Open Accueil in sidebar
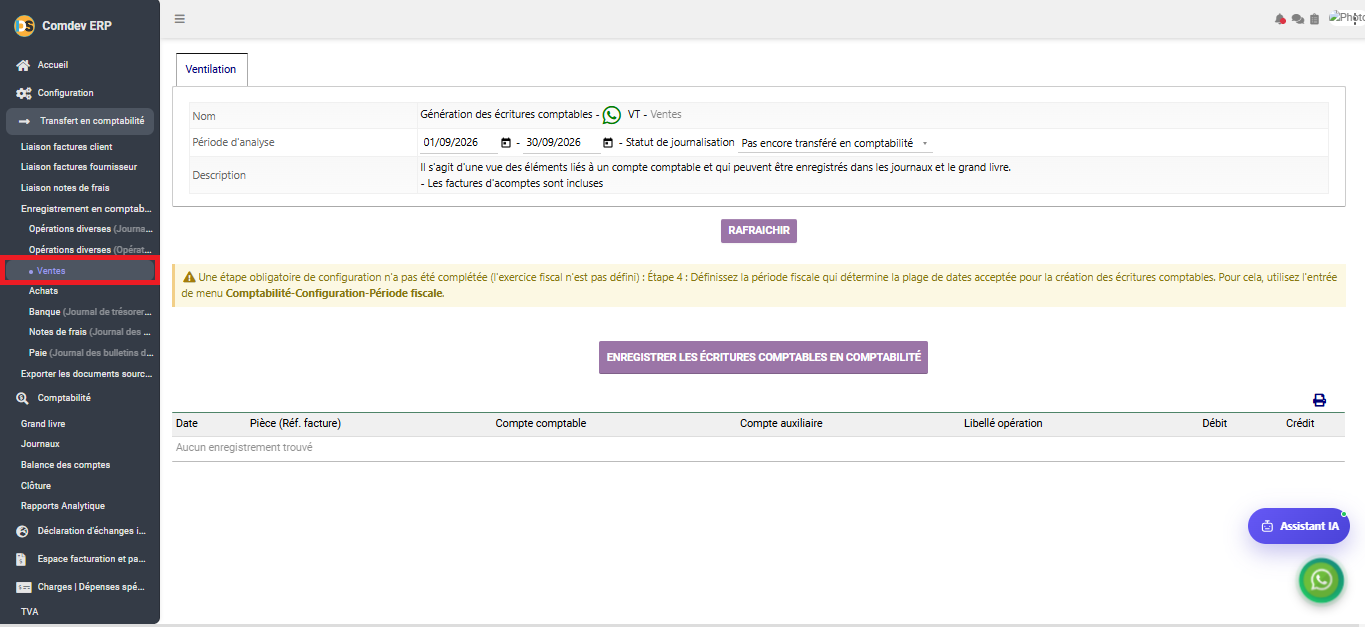The height and width of the screenshot is (627, 1365). [53, 65]
